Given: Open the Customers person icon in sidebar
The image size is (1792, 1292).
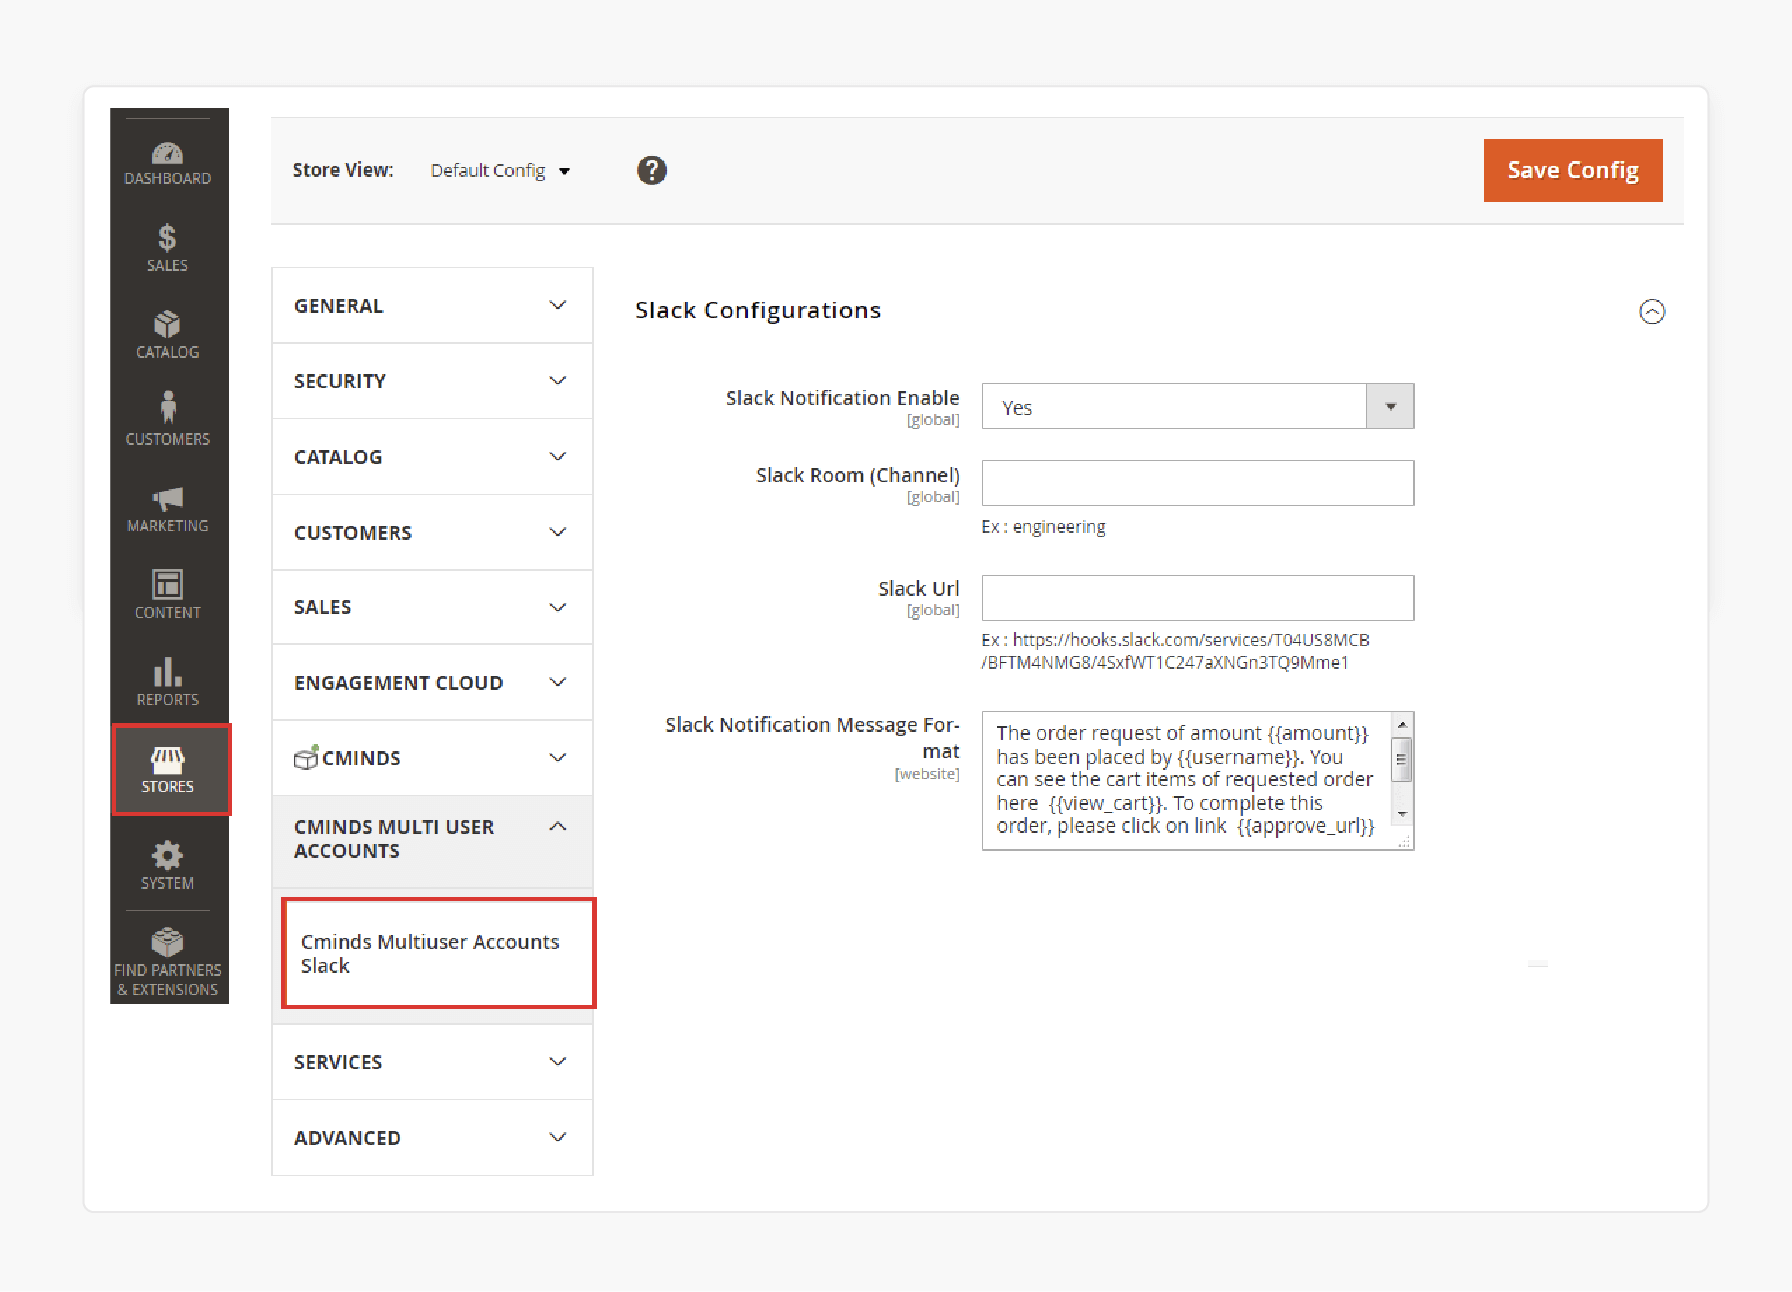Looking at the screenshot, I should click(168, 419).
